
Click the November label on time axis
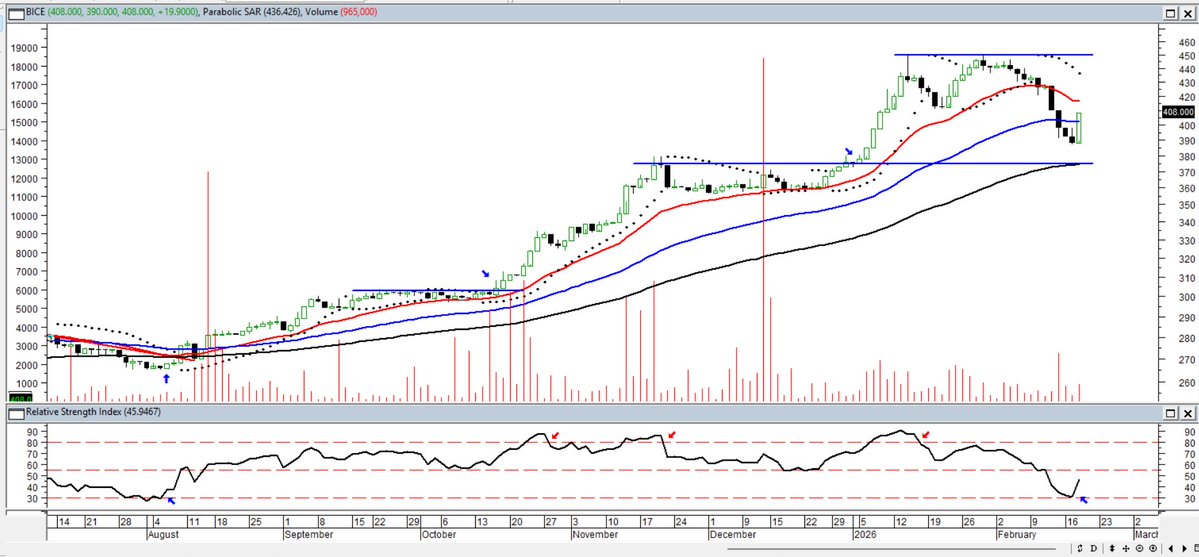[x=596, y=535]
